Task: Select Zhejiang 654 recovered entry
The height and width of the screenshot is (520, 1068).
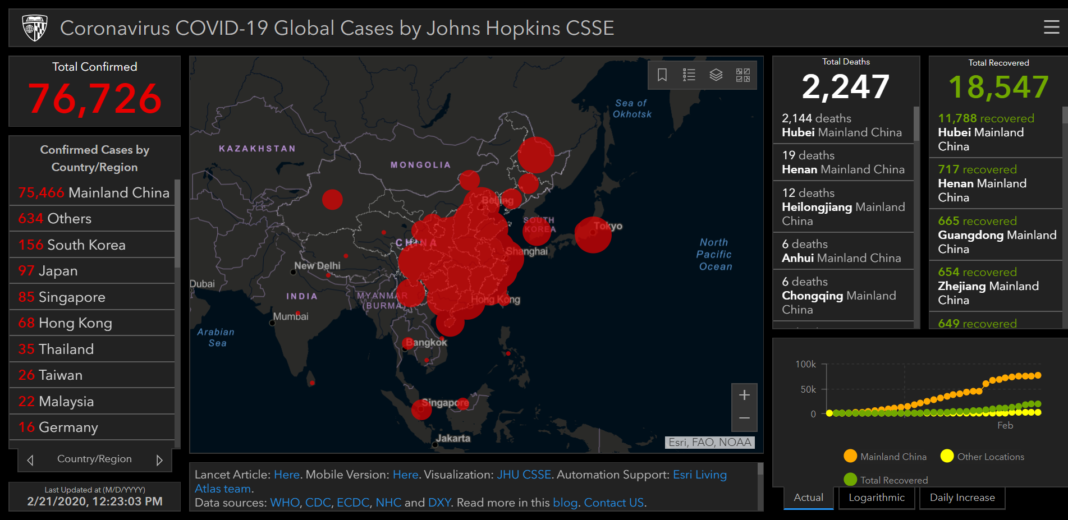Action: tap(996, 286)
